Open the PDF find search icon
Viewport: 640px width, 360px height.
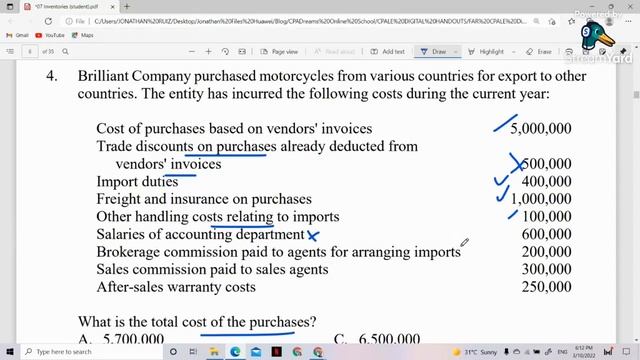(x=65, y=51)
